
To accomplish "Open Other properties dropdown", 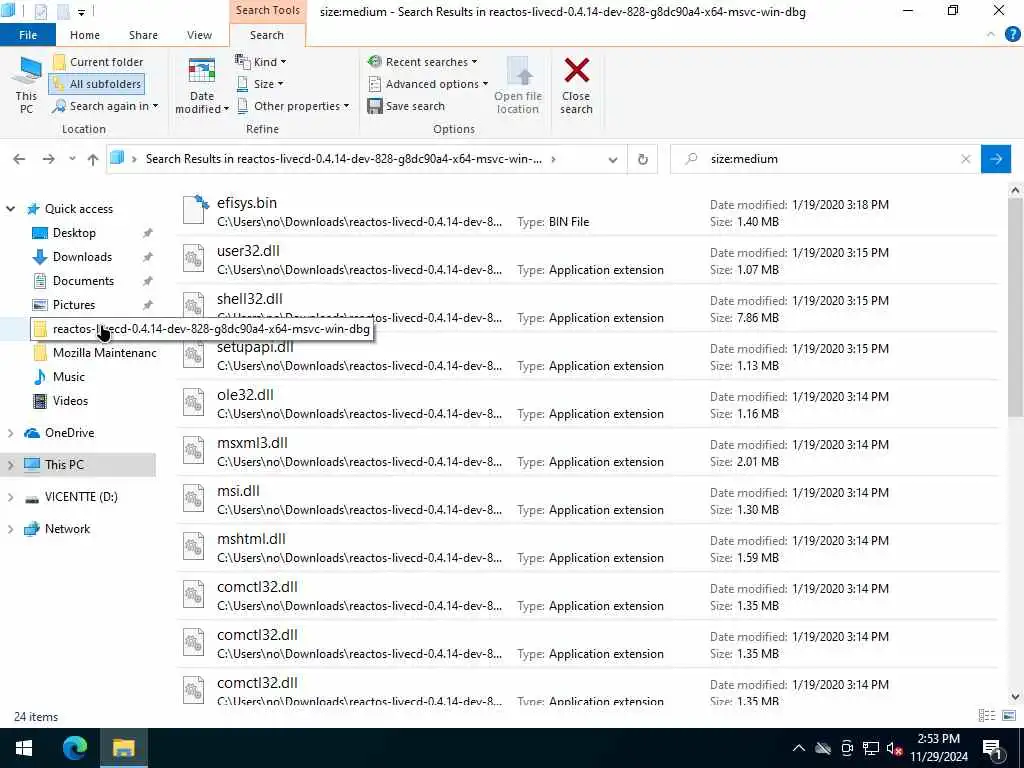I will [293, 106].
